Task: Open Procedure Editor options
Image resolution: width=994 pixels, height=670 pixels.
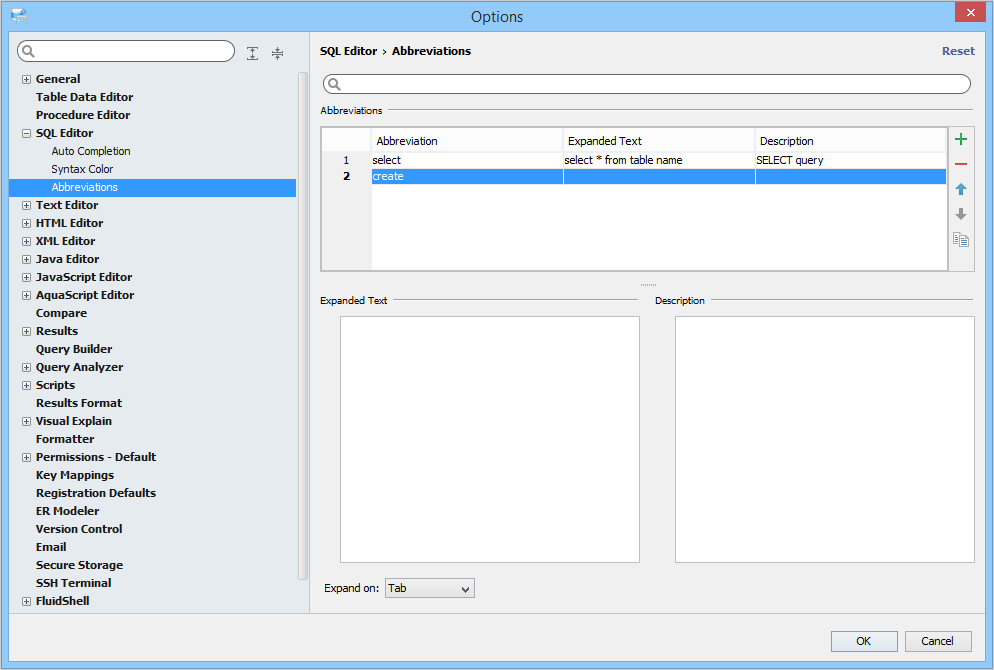Action: [x=83, y=115]
